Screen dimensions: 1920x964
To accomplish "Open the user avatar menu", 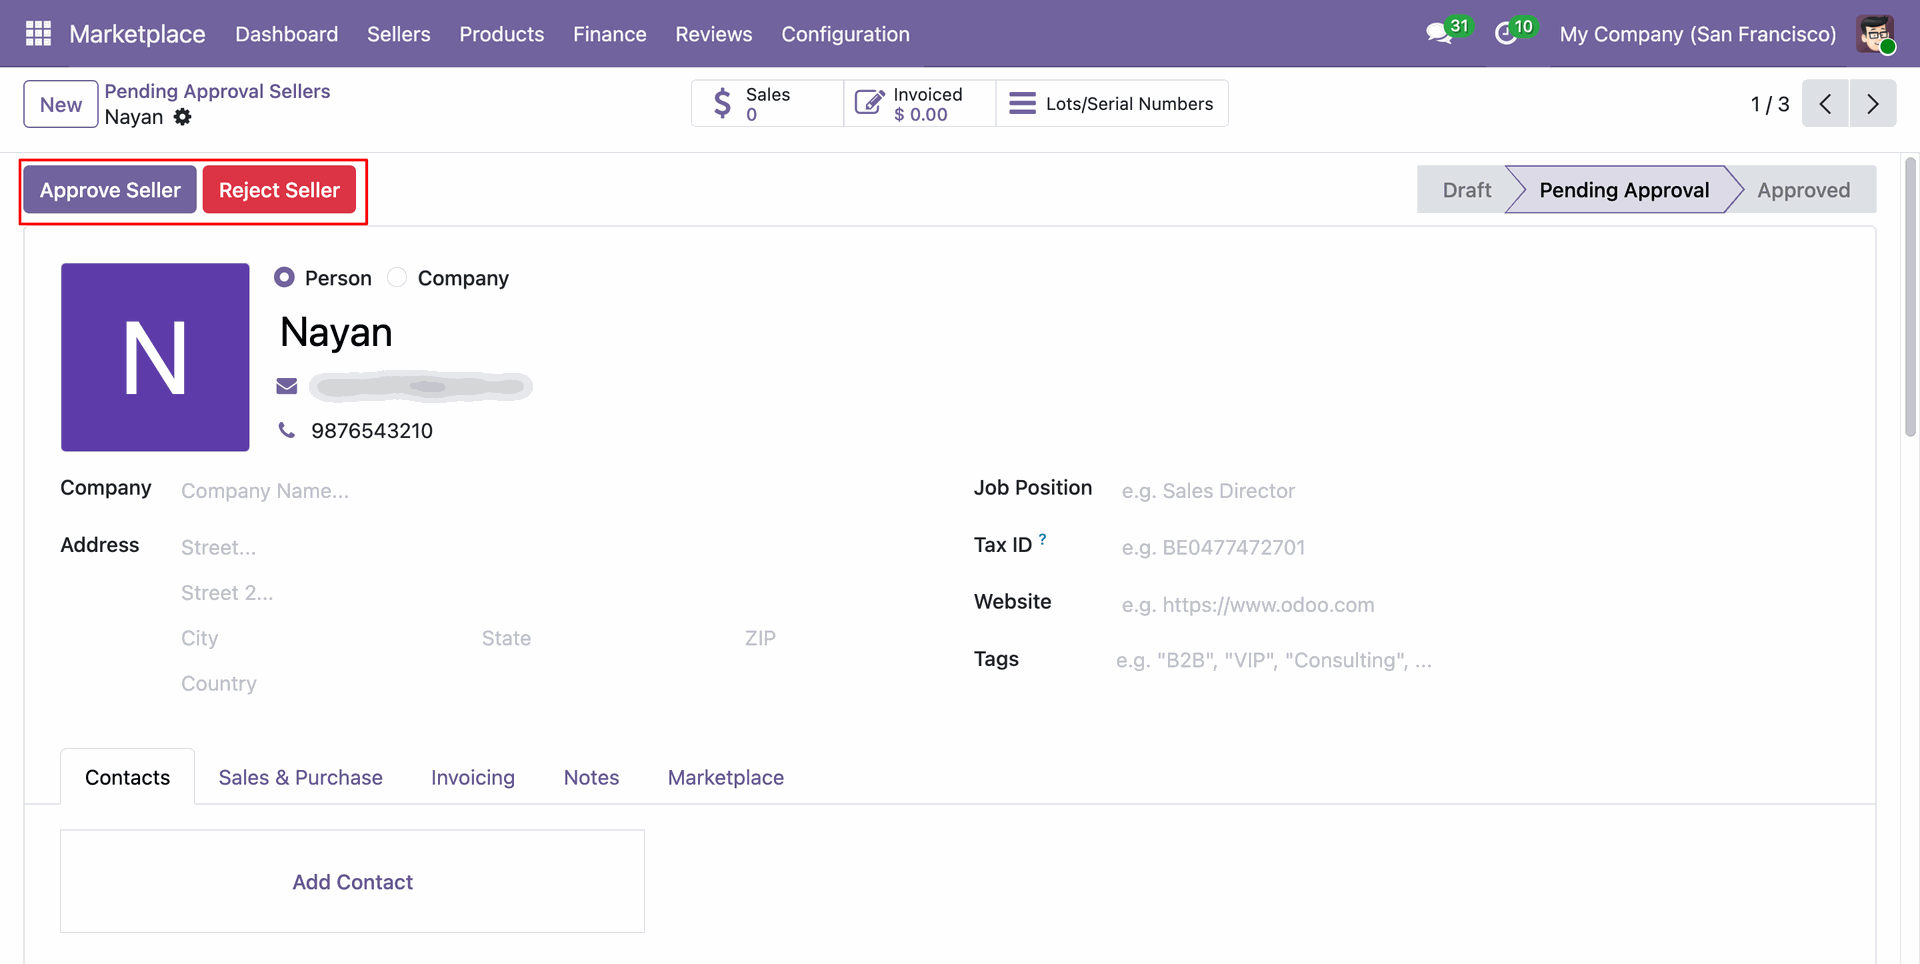I will coord(1875,34).
